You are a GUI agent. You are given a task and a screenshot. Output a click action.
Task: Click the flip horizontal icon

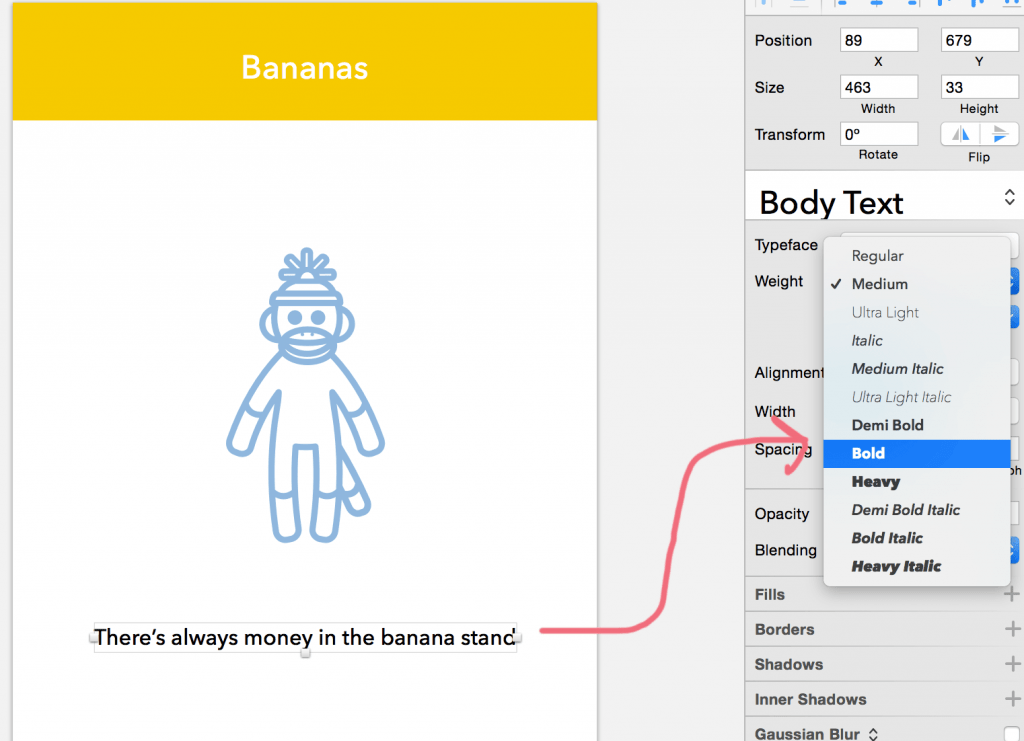[960, 135]
